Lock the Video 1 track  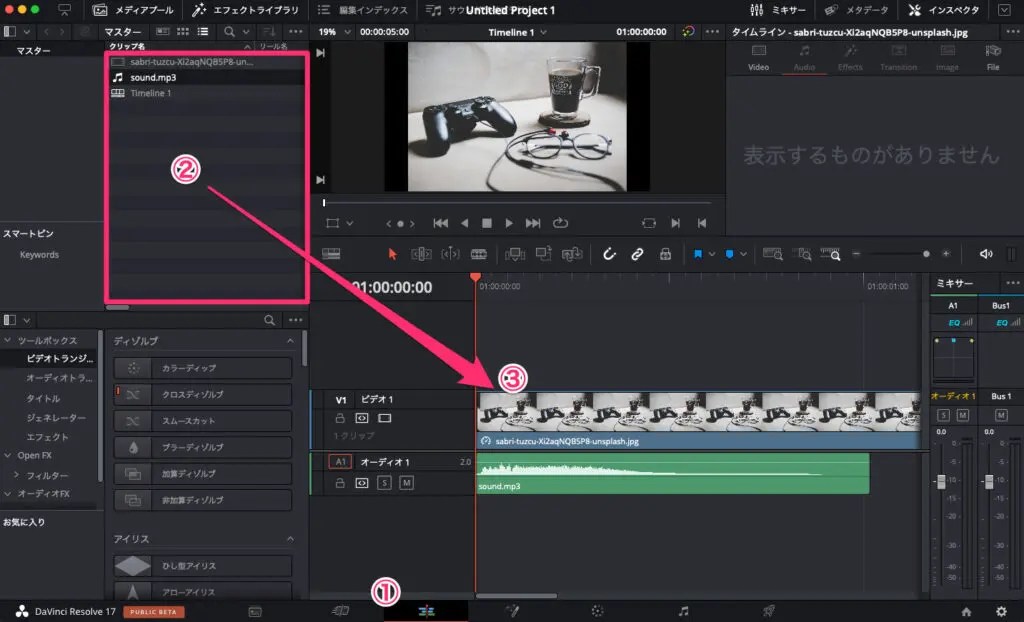point(340,418)
